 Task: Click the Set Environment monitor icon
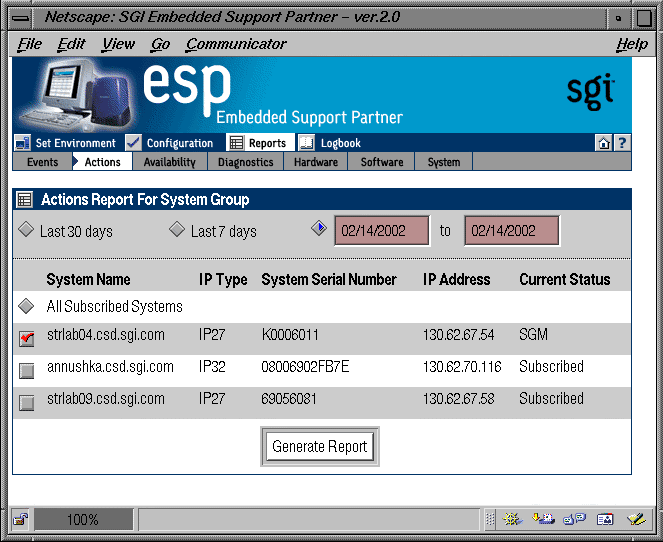[x=22, y=143]
